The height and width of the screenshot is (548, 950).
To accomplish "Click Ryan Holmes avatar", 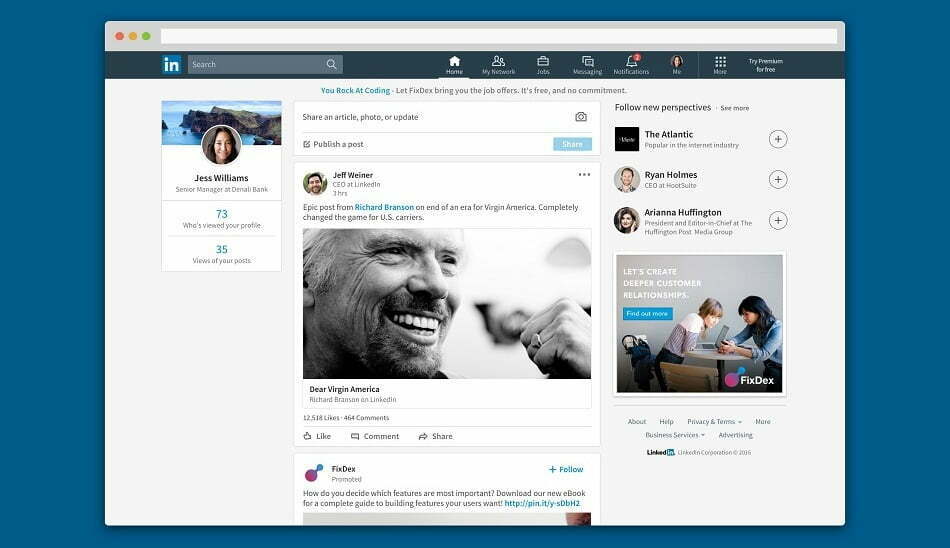I will 626,179.
